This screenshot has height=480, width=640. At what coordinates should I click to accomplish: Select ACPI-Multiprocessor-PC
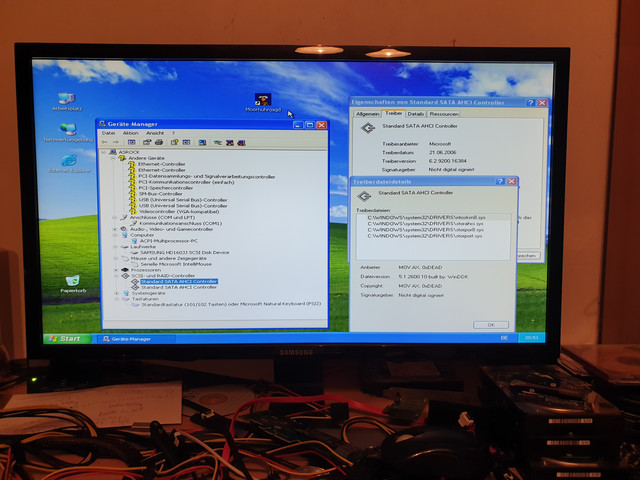tap(169, 241)
